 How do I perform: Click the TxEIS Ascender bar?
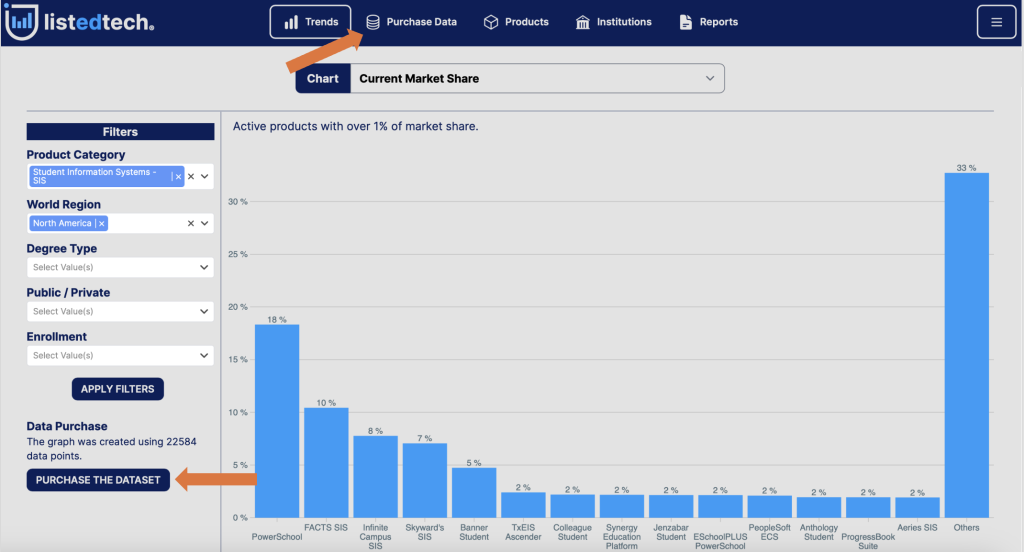[x=523, y=505]
